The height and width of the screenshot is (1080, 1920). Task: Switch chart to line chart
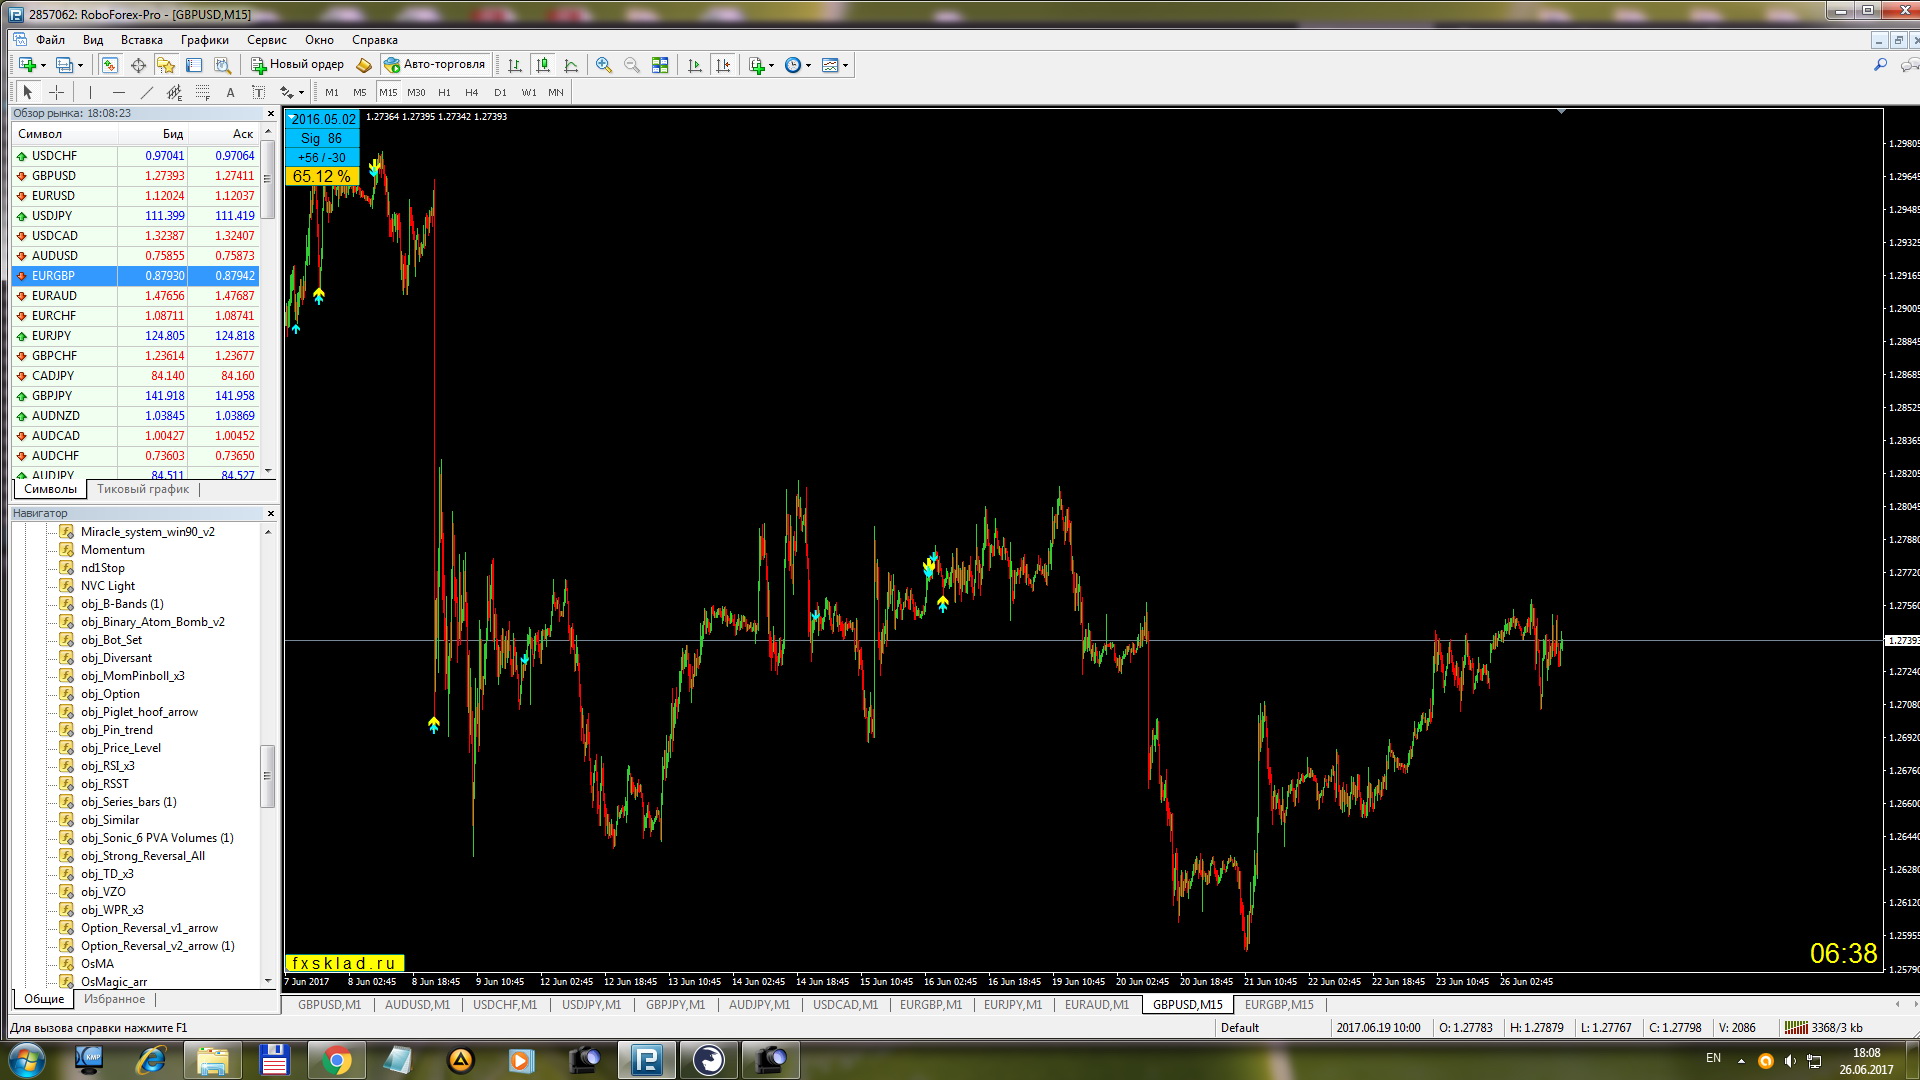point(571,65)
